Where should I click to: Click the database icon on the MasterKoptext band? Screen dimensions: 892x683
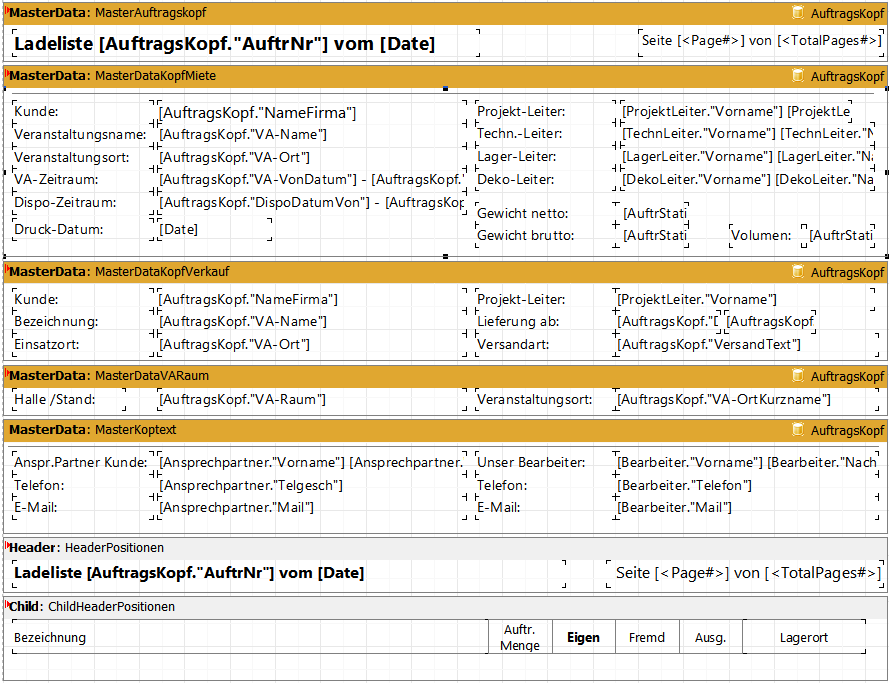(x=798, y=429)
